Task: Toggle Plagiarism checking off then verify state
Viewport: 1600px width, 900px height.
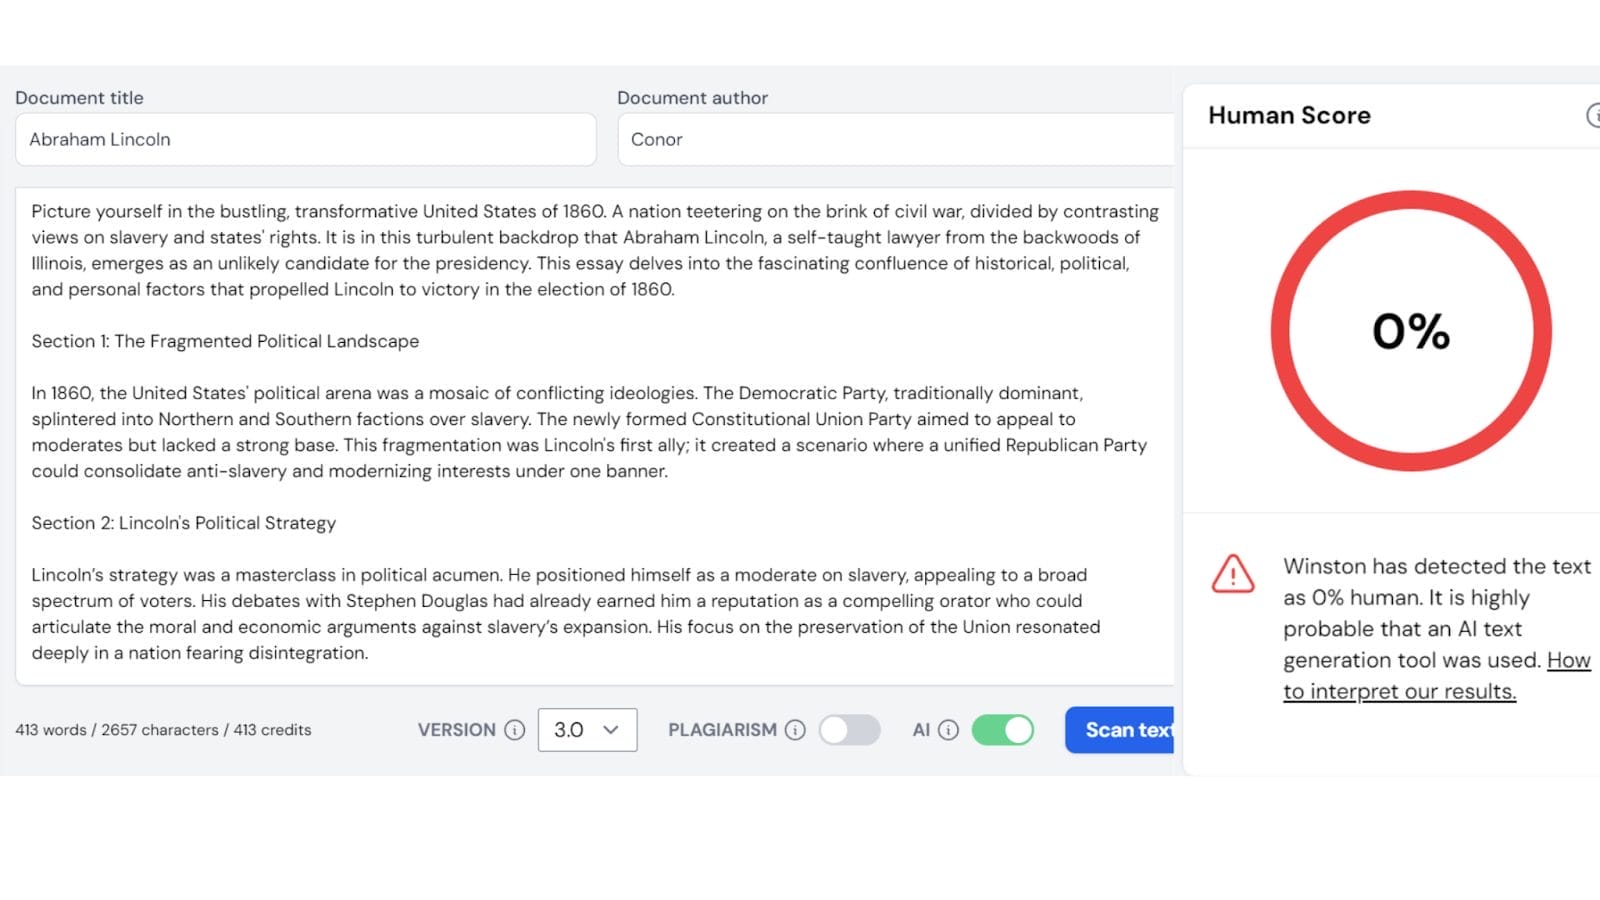Action: tap(849, 730)
